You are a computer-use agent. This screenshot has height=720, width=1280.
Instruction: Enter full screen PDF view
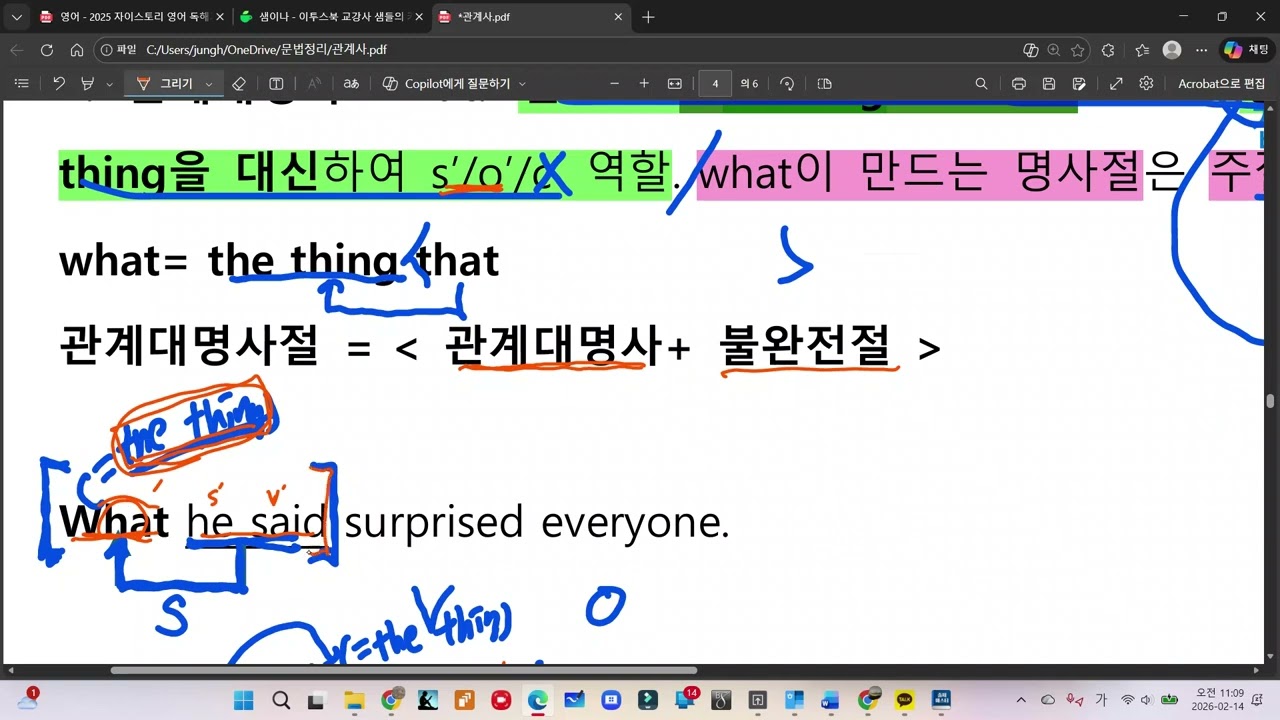pos(1116,84)
